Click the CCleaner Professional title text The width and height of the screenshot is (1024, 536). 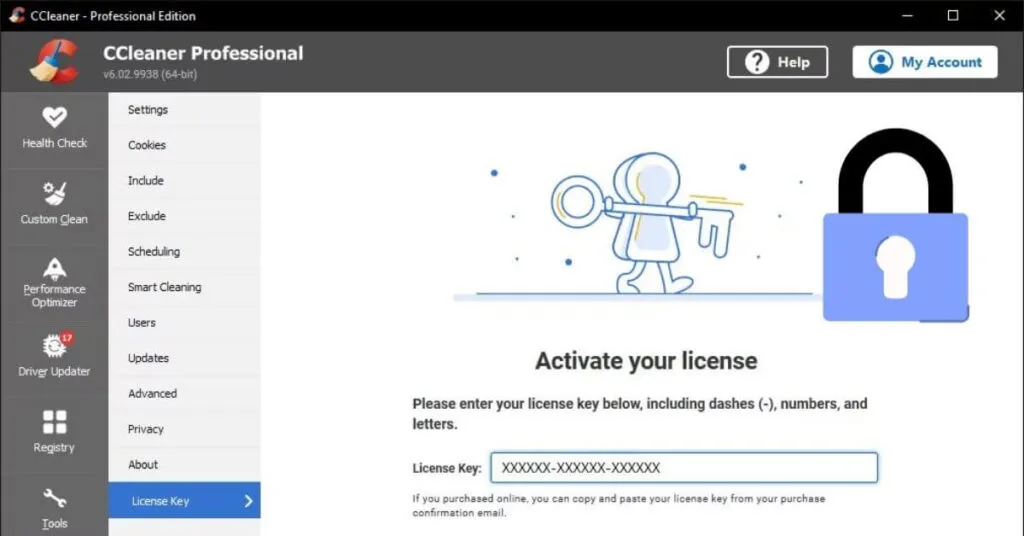coord(203,53)
